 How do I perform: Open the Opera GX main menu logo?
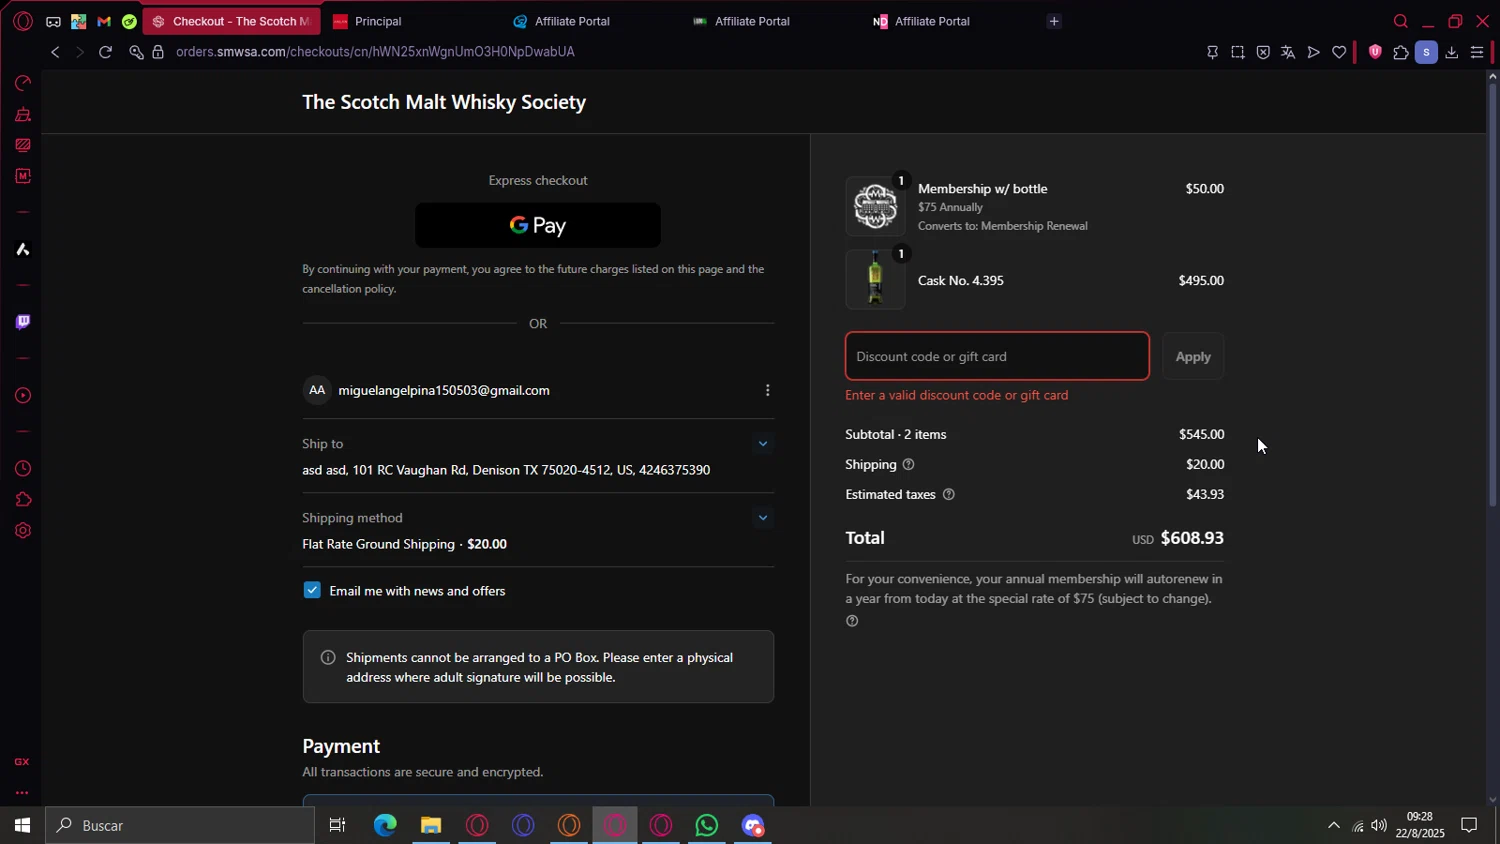tap(23, 21)
